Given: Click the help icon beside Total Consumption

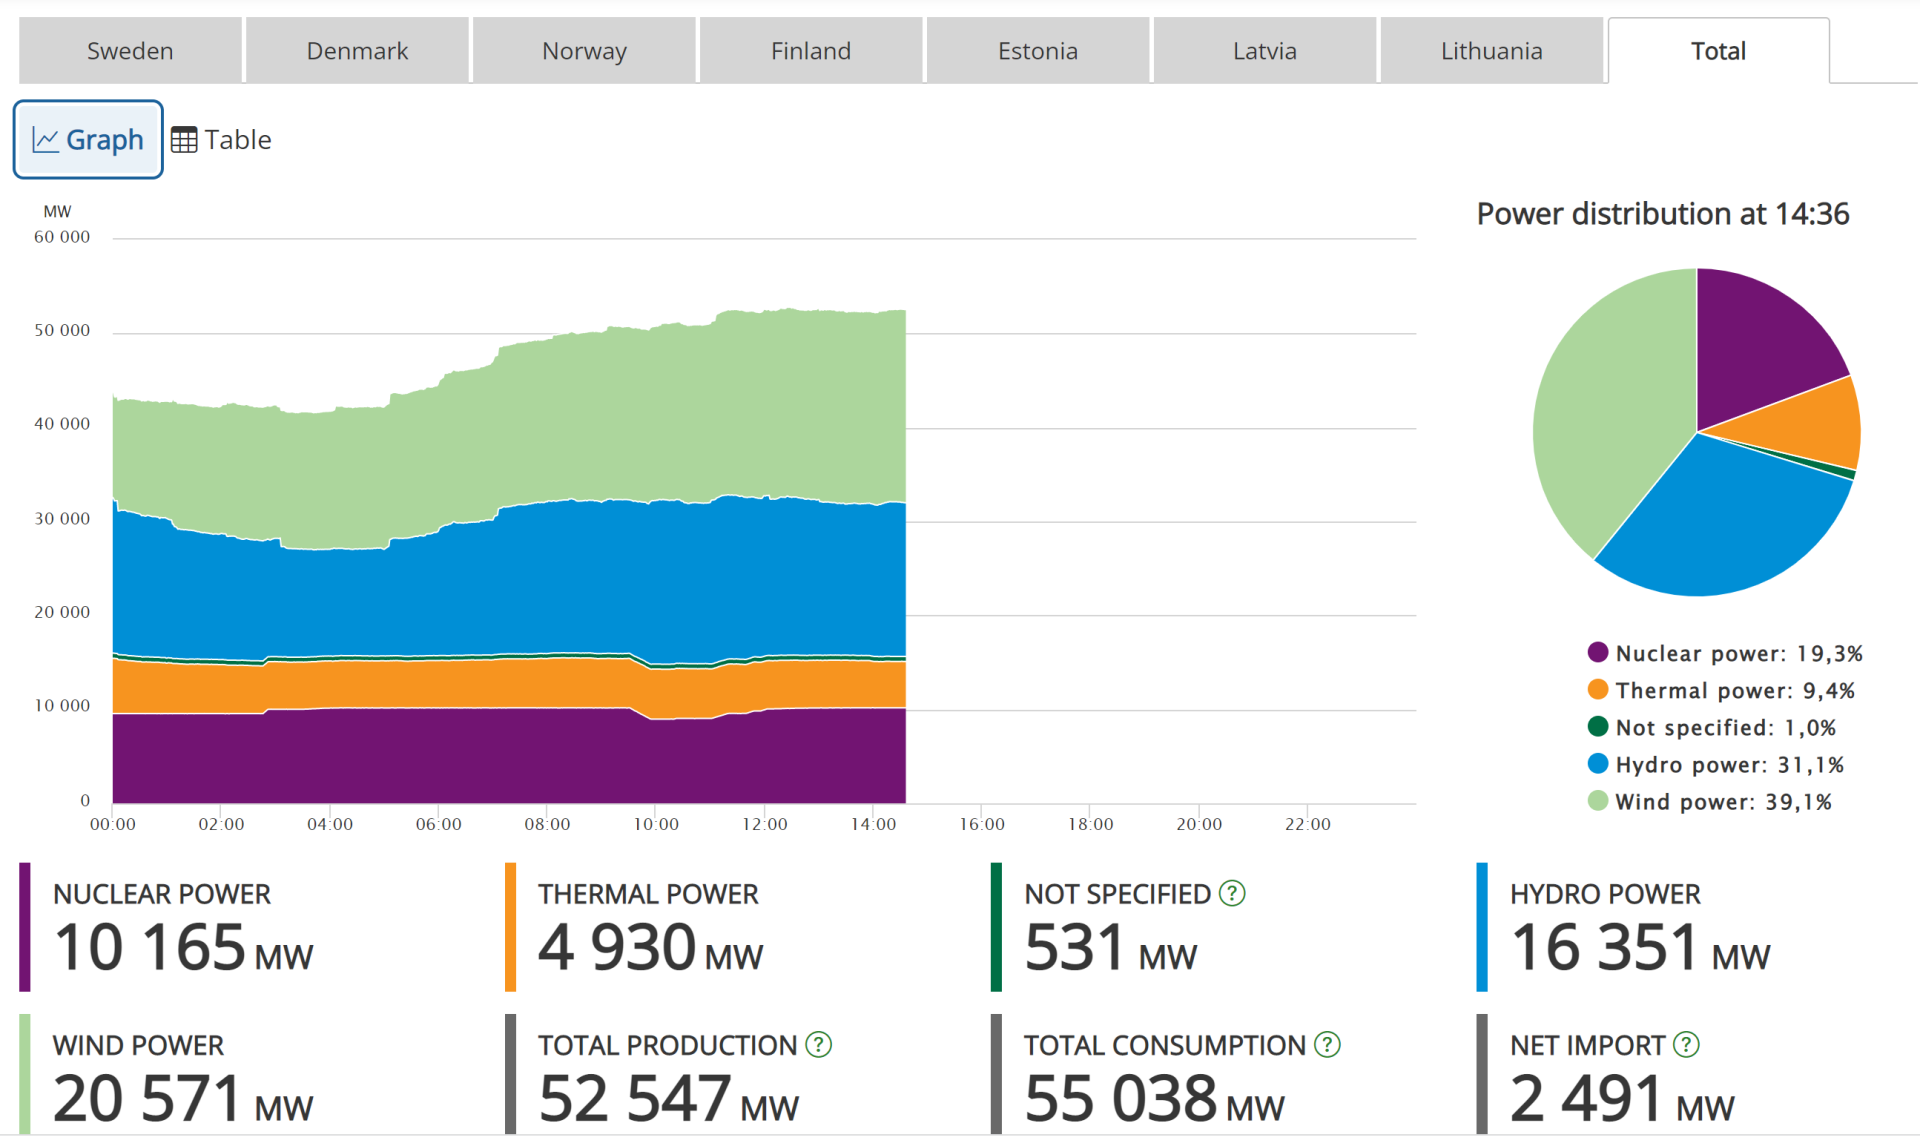Looking at the screenshot, I should point(1327,1045).
